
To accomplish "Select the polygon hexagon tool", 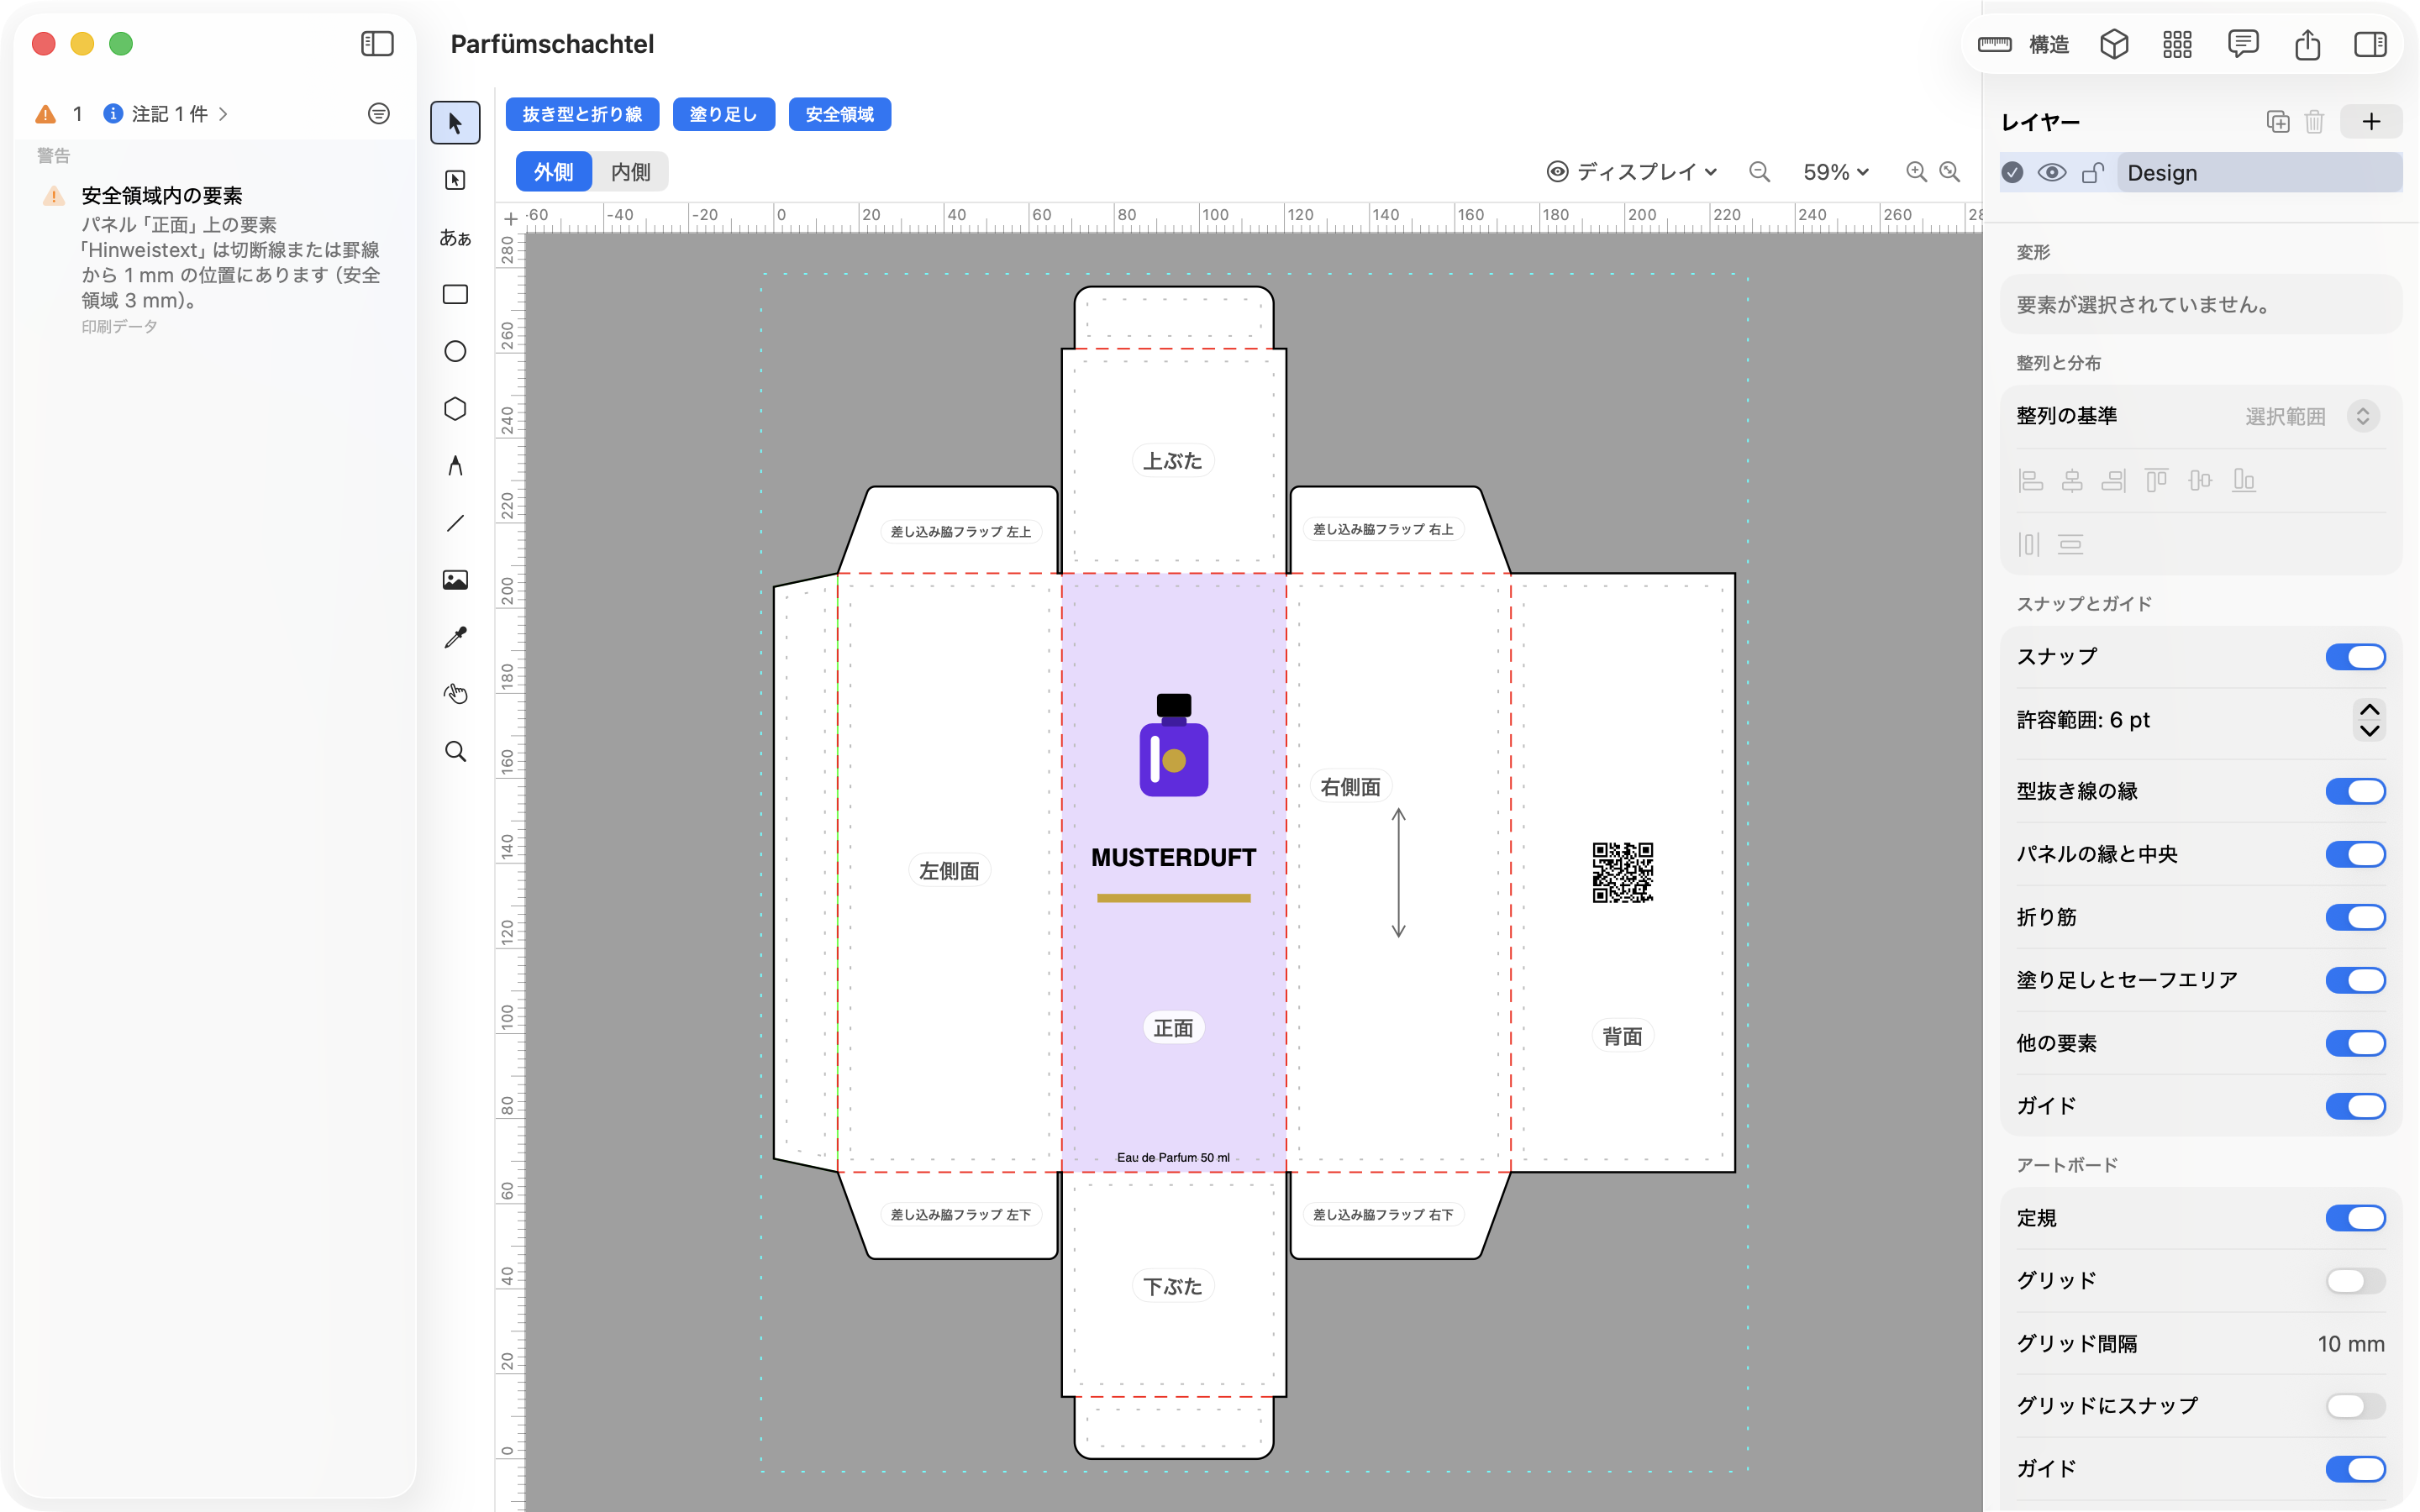I will (x=455, y=408).
